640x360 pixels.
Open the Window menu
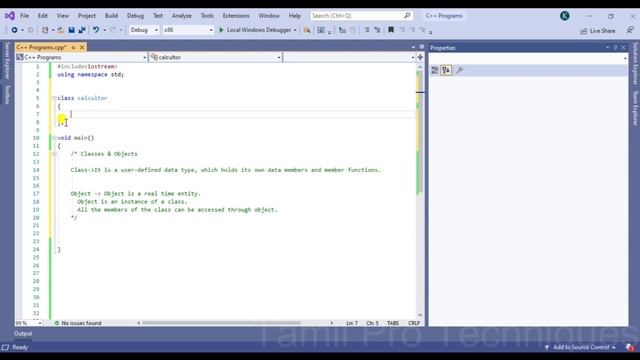(269, 16)
